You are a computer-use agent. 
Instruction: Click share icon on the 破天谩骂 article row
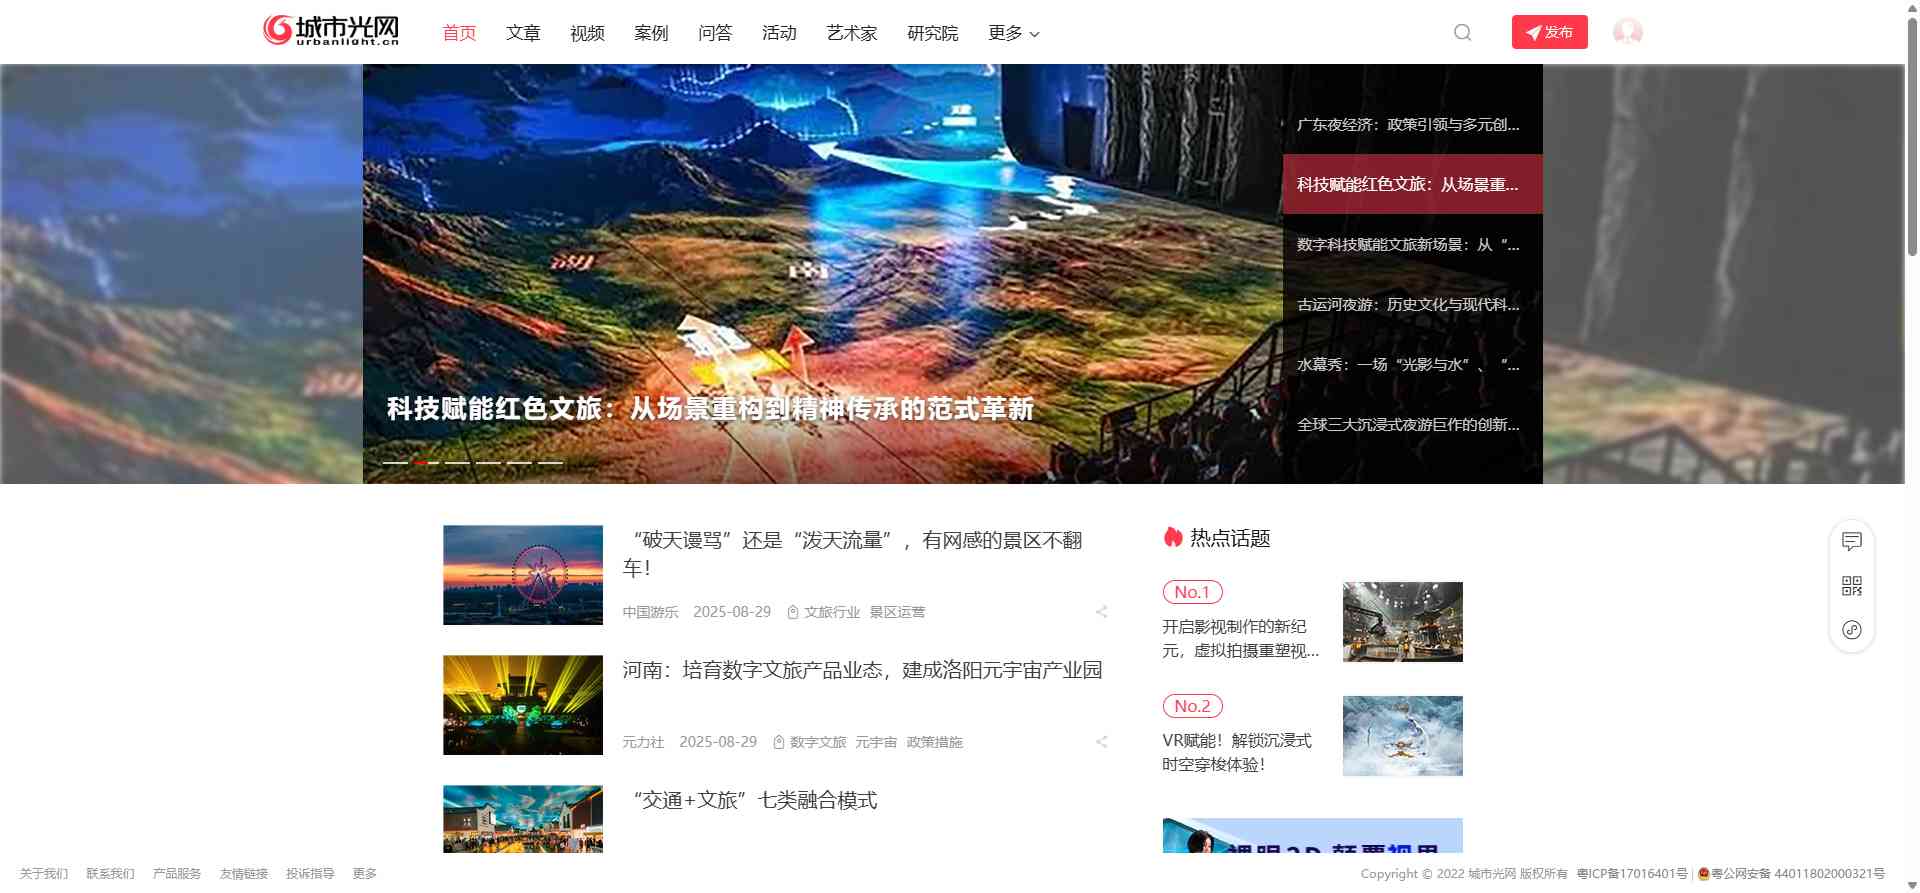(x=1101, y=612)
